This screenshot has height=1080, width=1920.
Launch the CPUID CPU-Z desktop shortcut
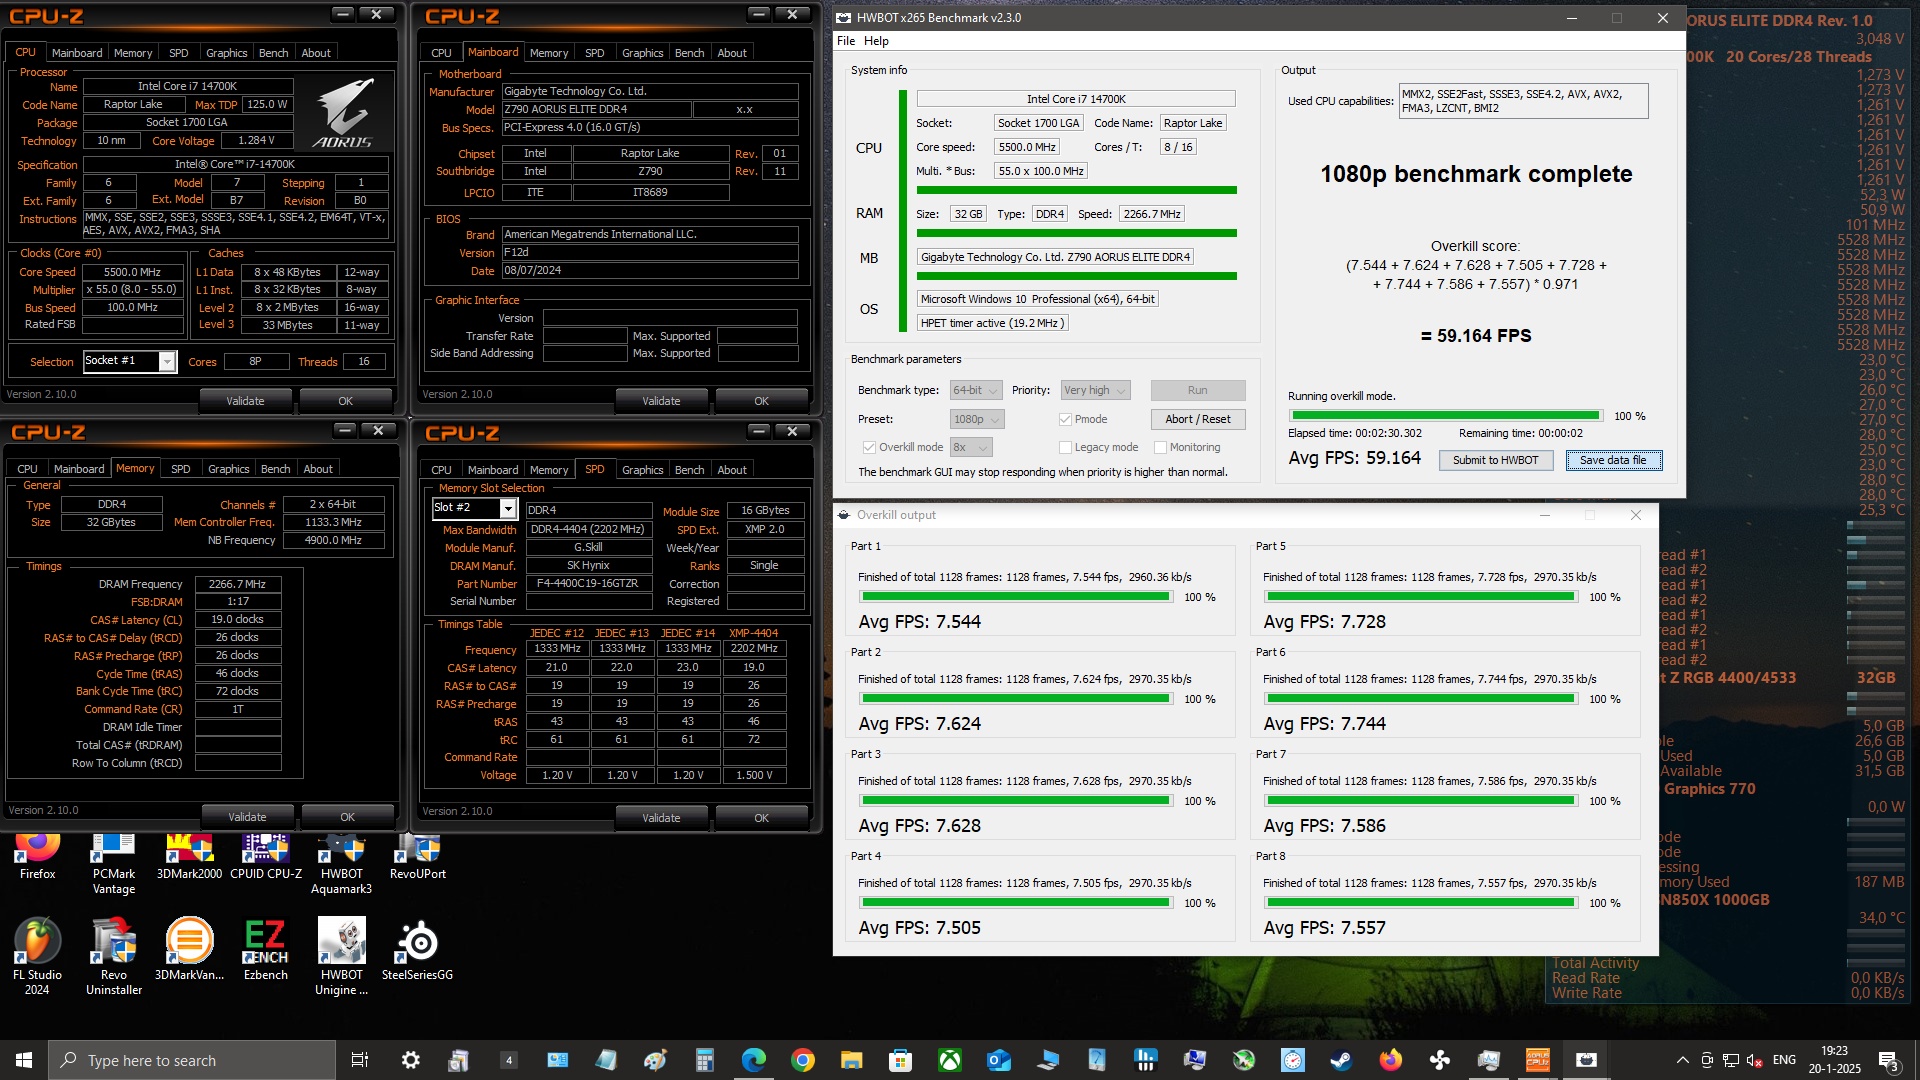[x=266, y=858]
